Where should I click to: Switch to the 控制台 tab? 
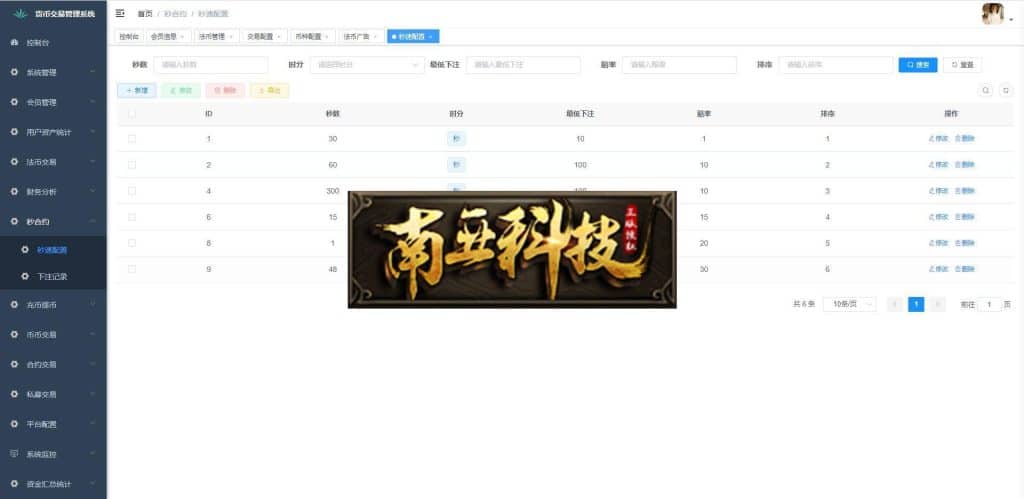(x=129, y=37)
